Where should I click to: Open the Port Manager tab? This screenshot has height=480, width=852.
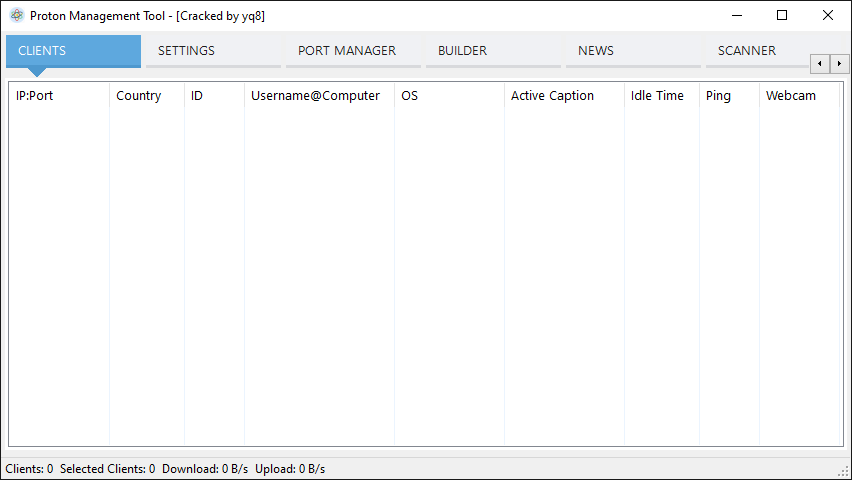point(347,51)
